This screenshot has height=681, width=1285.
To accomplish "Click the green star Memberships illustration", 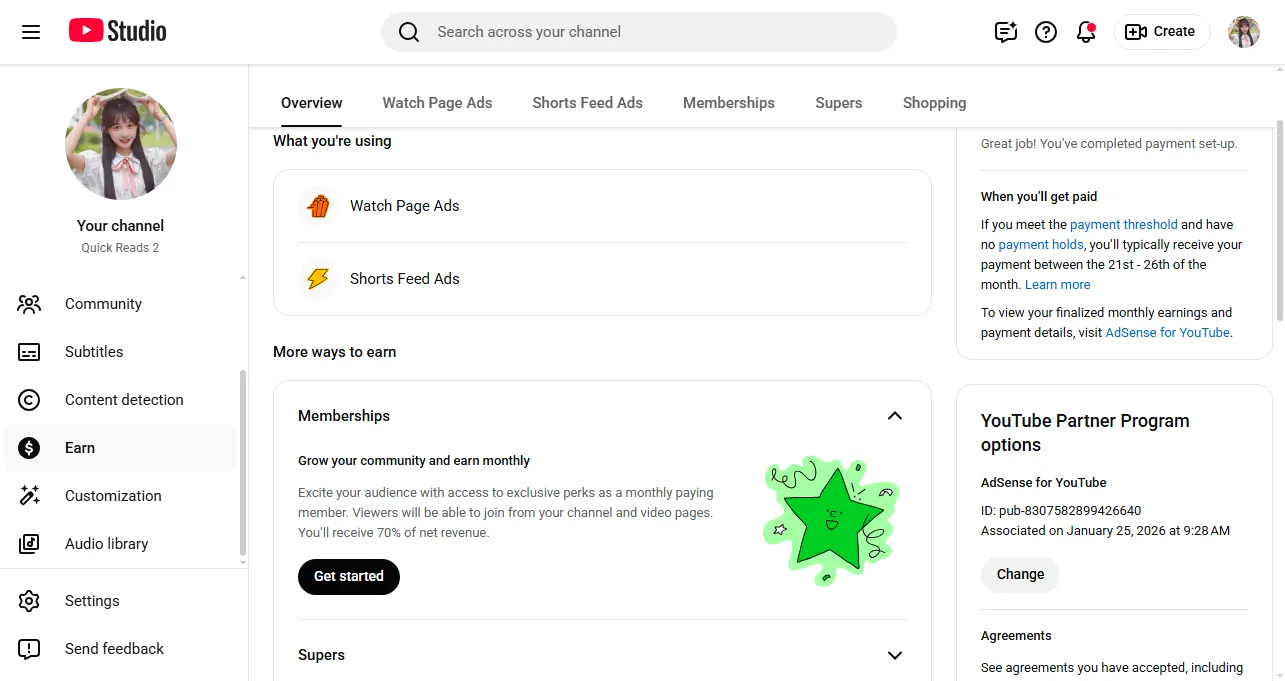I will click(x=831, y=521).
